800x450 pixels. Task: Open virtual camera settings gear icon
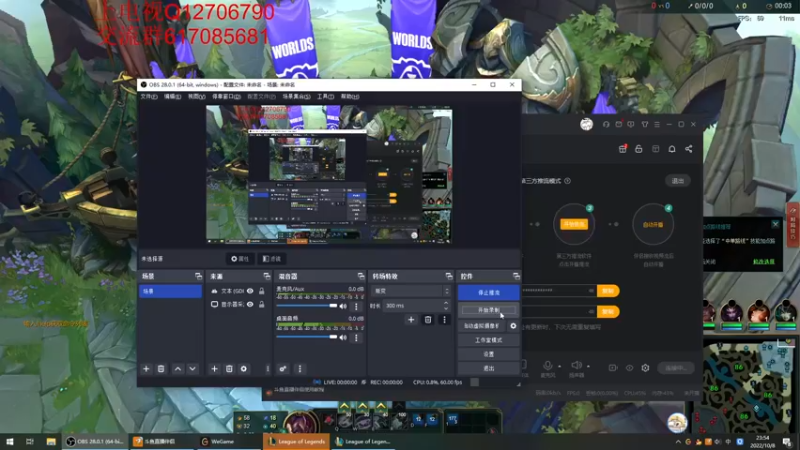513,326
